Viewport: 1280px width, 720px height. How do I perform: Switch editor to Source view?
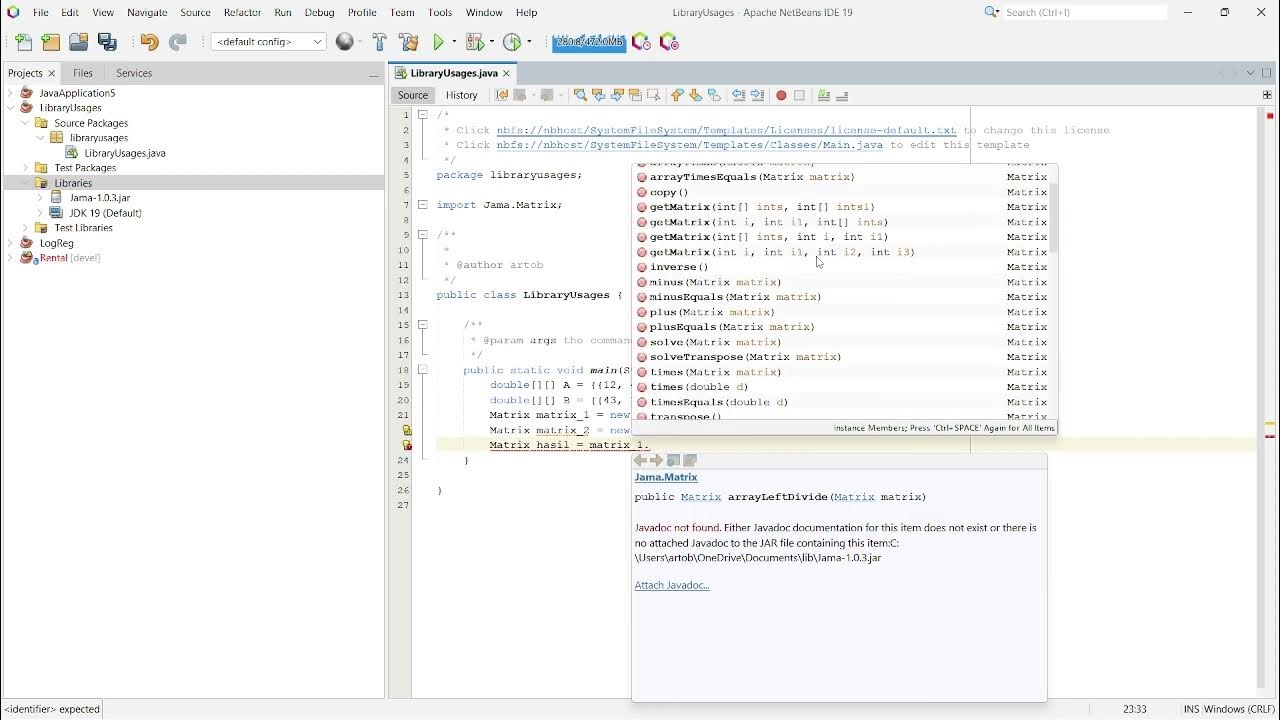tap(412, 95)
